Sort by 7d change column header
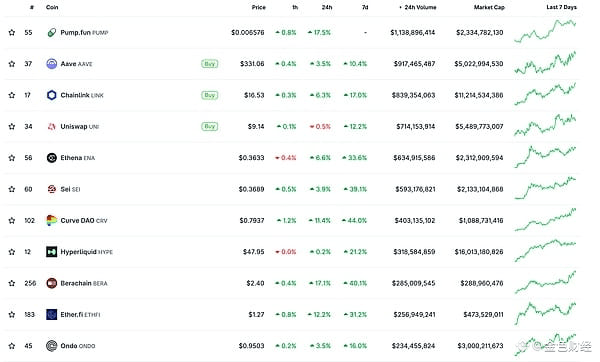Screen dimensions: 600x362 click(x=365, y=7)
